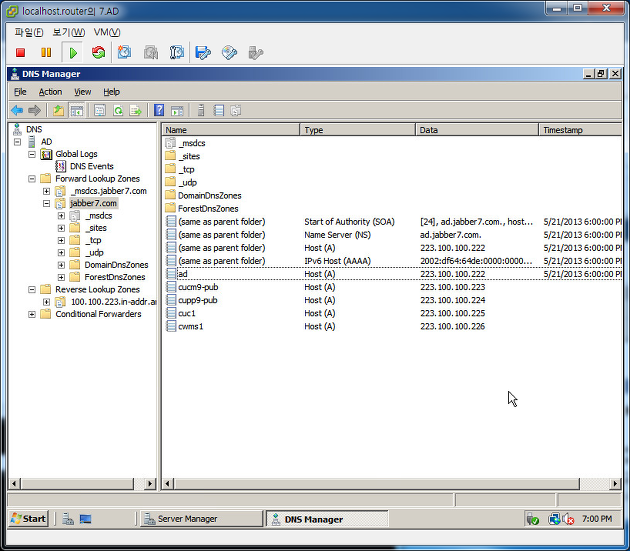This screenshot has width=630, height=551.
Task: Select the cupp9-pub host record
Action: (x=198, y=300)
